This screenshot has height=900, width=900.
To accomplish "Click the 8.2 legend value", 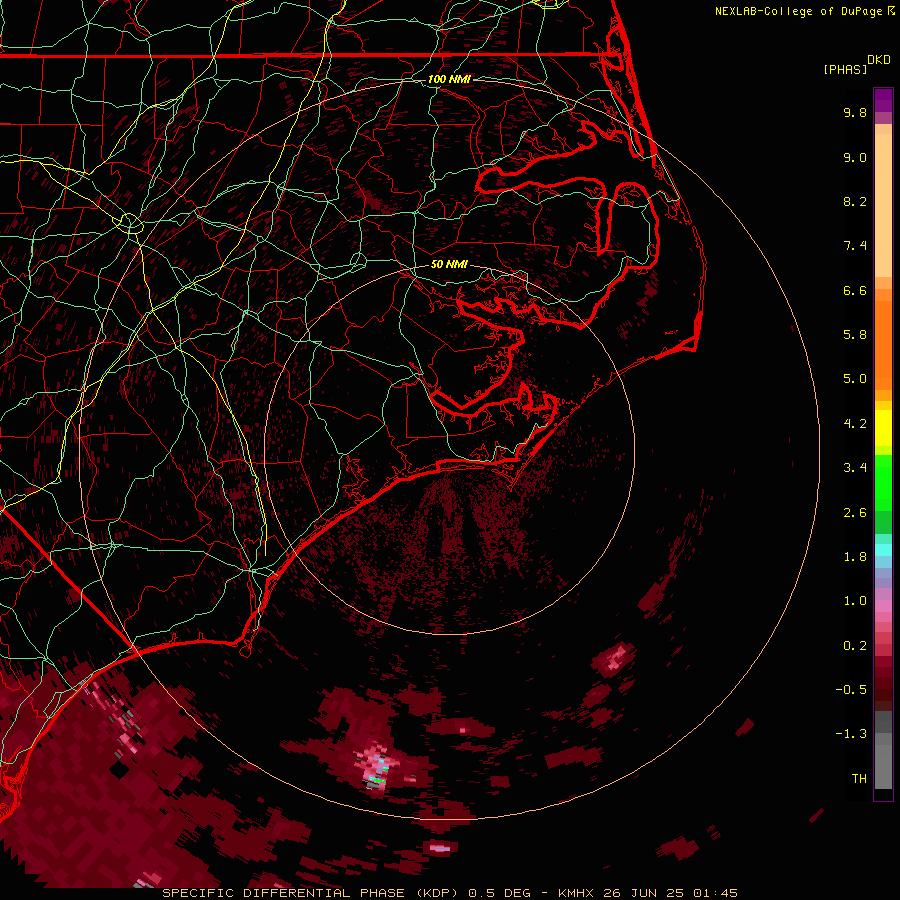I will (855, 201).
